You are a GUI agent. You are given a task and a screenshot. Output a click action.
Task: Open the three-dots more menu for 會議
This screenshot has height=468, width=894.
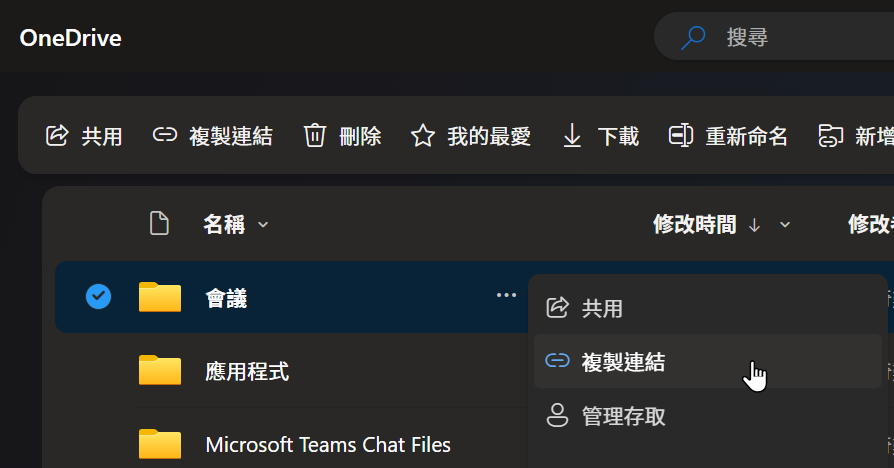point(506,295)
